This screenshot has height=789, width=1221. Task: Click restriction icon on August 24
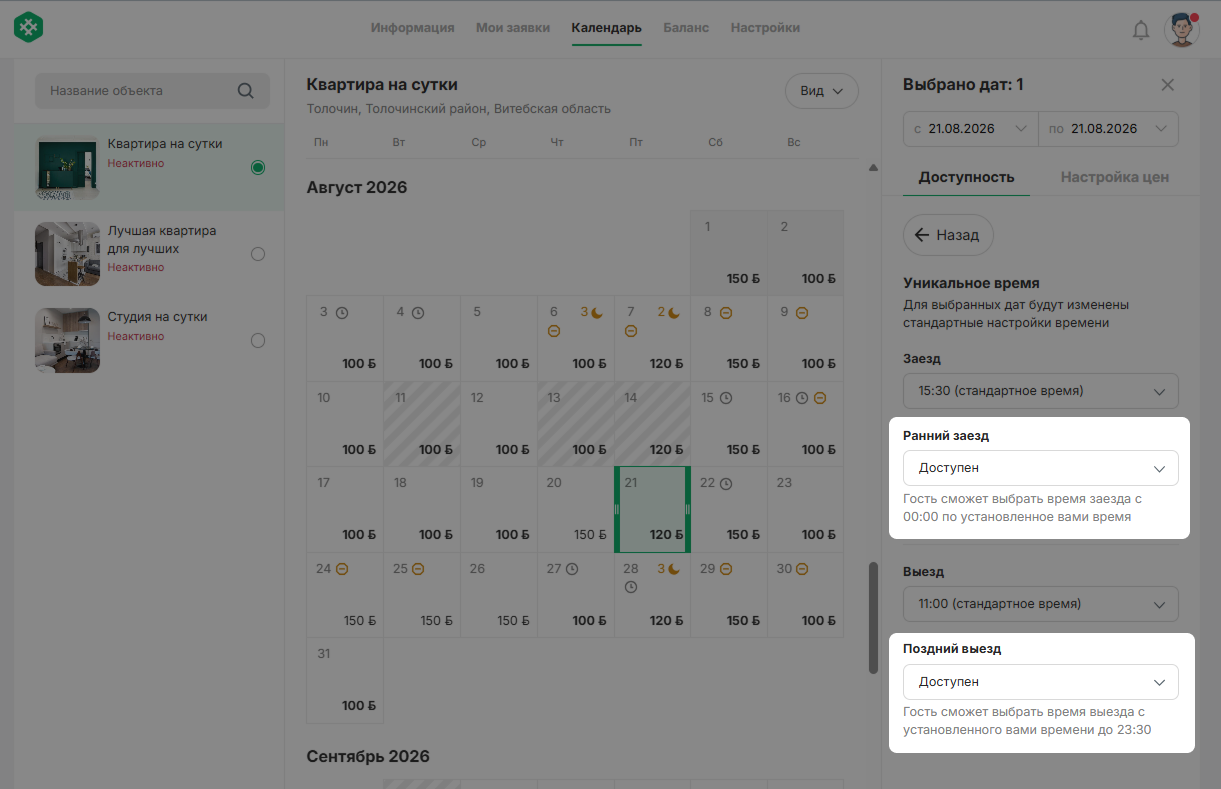pos(342,569)
